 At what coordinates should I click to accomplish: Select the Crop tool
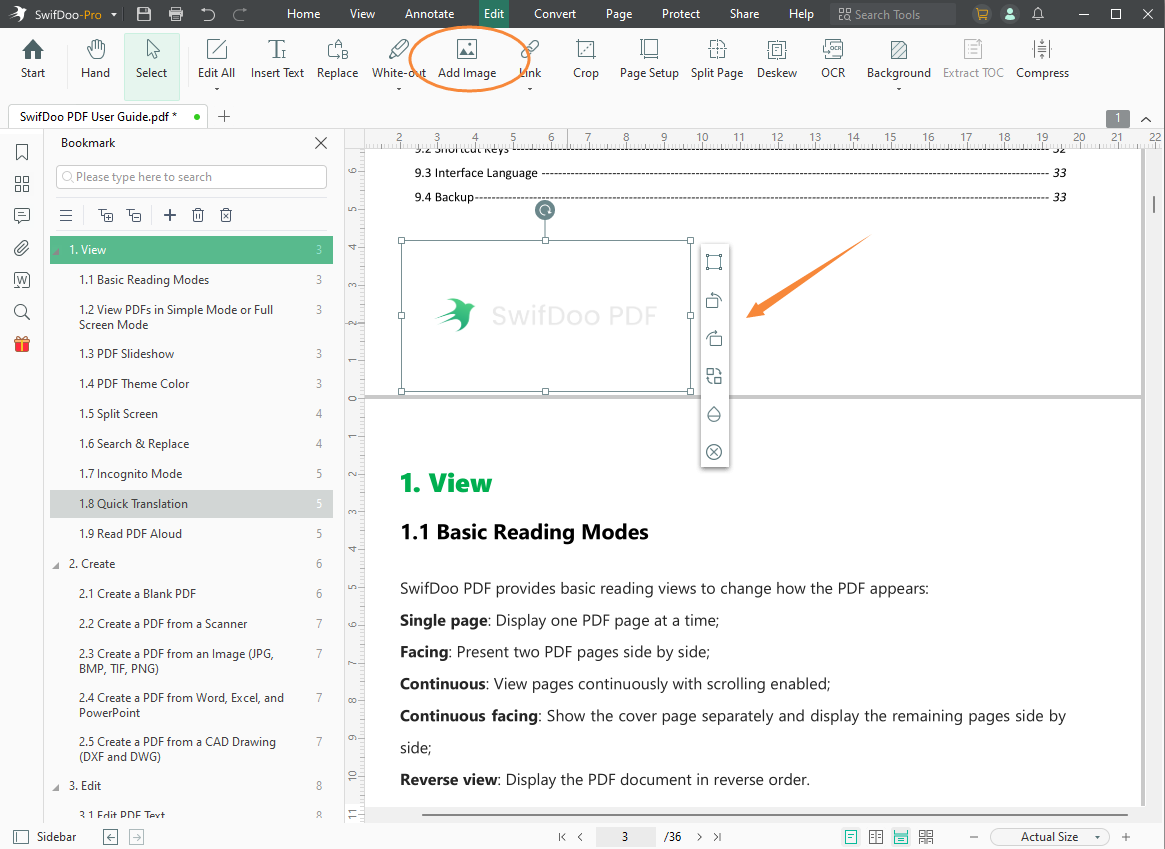585,59
